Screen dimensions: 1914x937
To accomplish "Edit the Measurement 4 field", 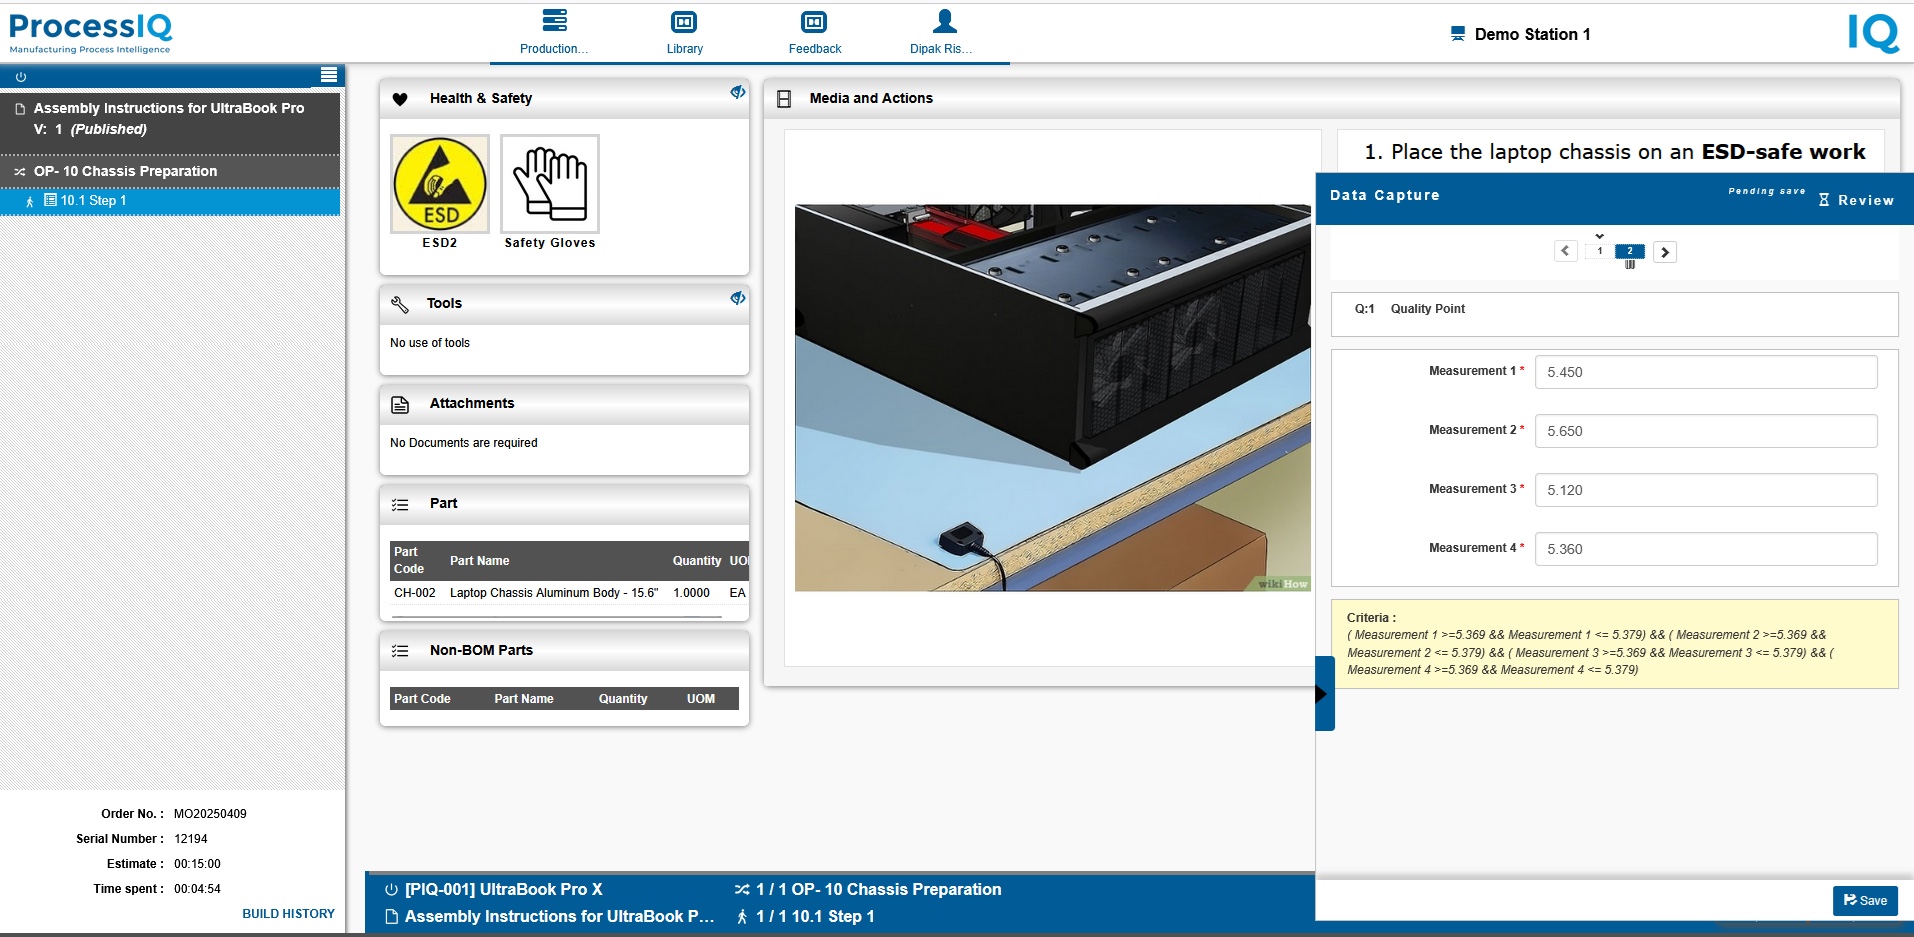I will click(1706, 549).
